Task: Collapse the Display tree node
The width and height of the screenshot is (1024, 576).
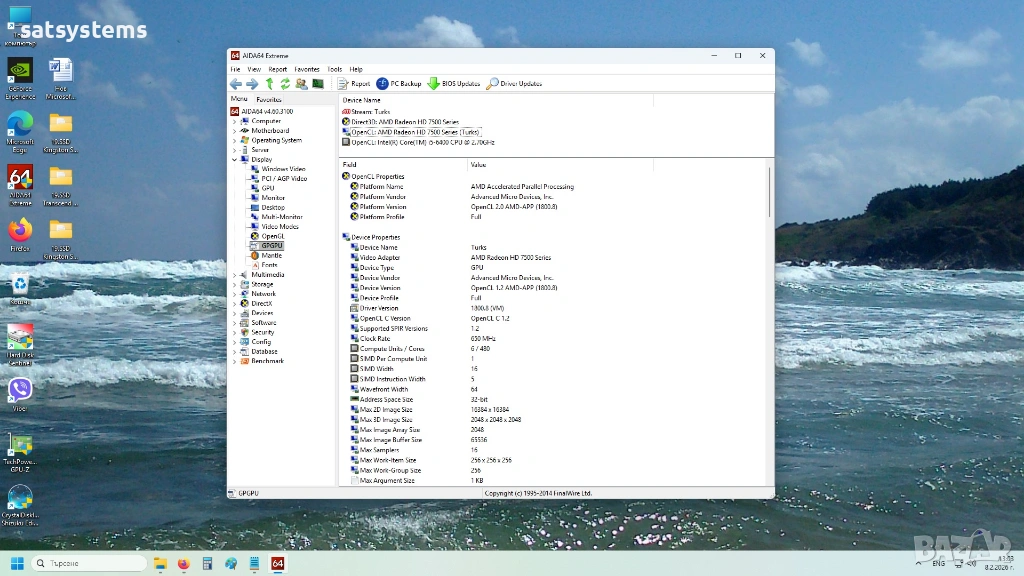Action: tap(234, 159)
